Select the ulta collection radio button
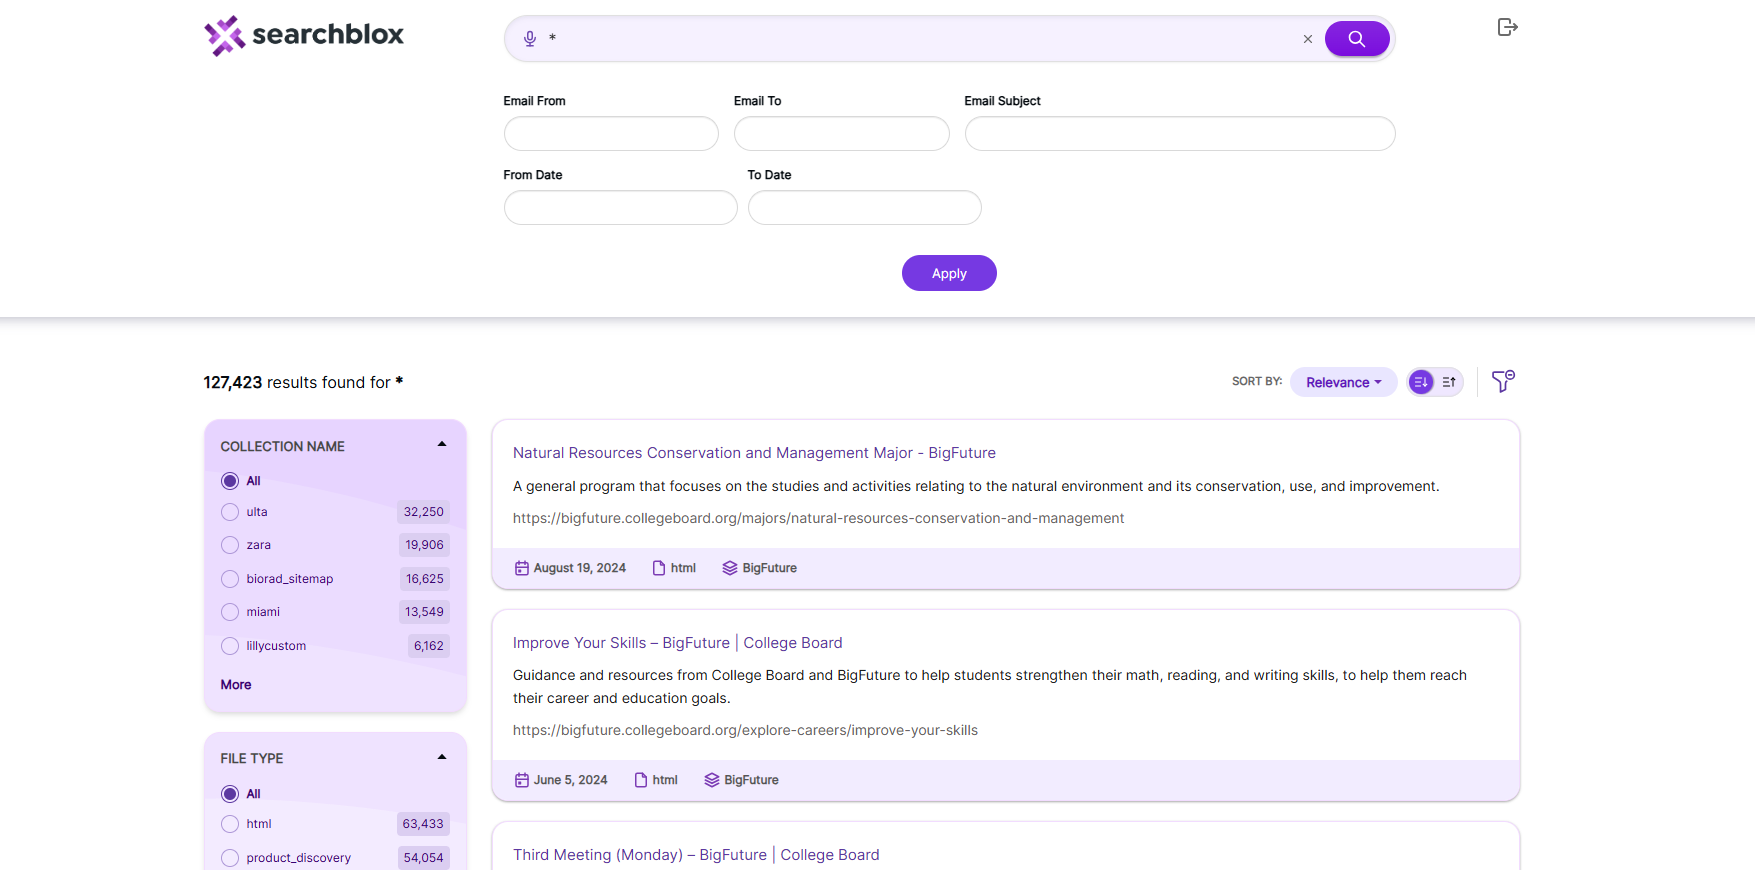Image resolution: width=1755 pixels, height=870 pixels. click(230, 512)
